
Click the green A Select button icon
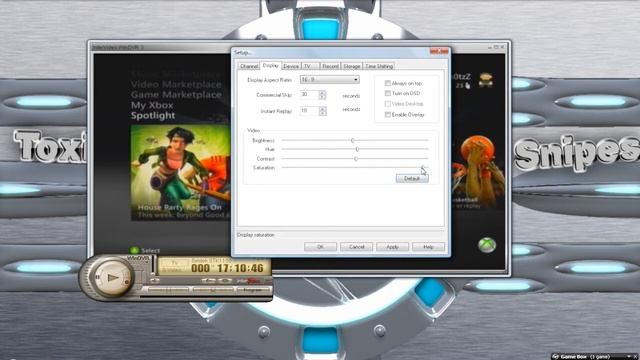[x=134, y=250]
